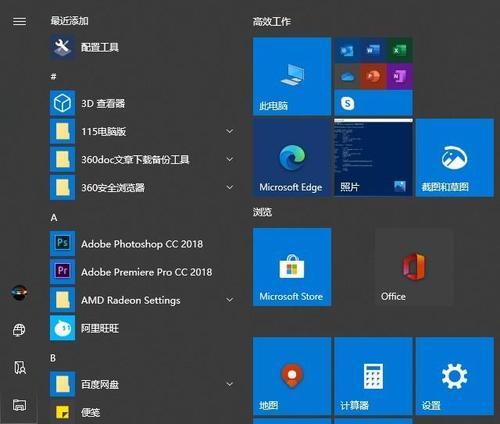Open 360doc文章下载备份工具 folder icon
Image resolution: width=500 pixels, height=424 pixels.
[x=62, y=159]
